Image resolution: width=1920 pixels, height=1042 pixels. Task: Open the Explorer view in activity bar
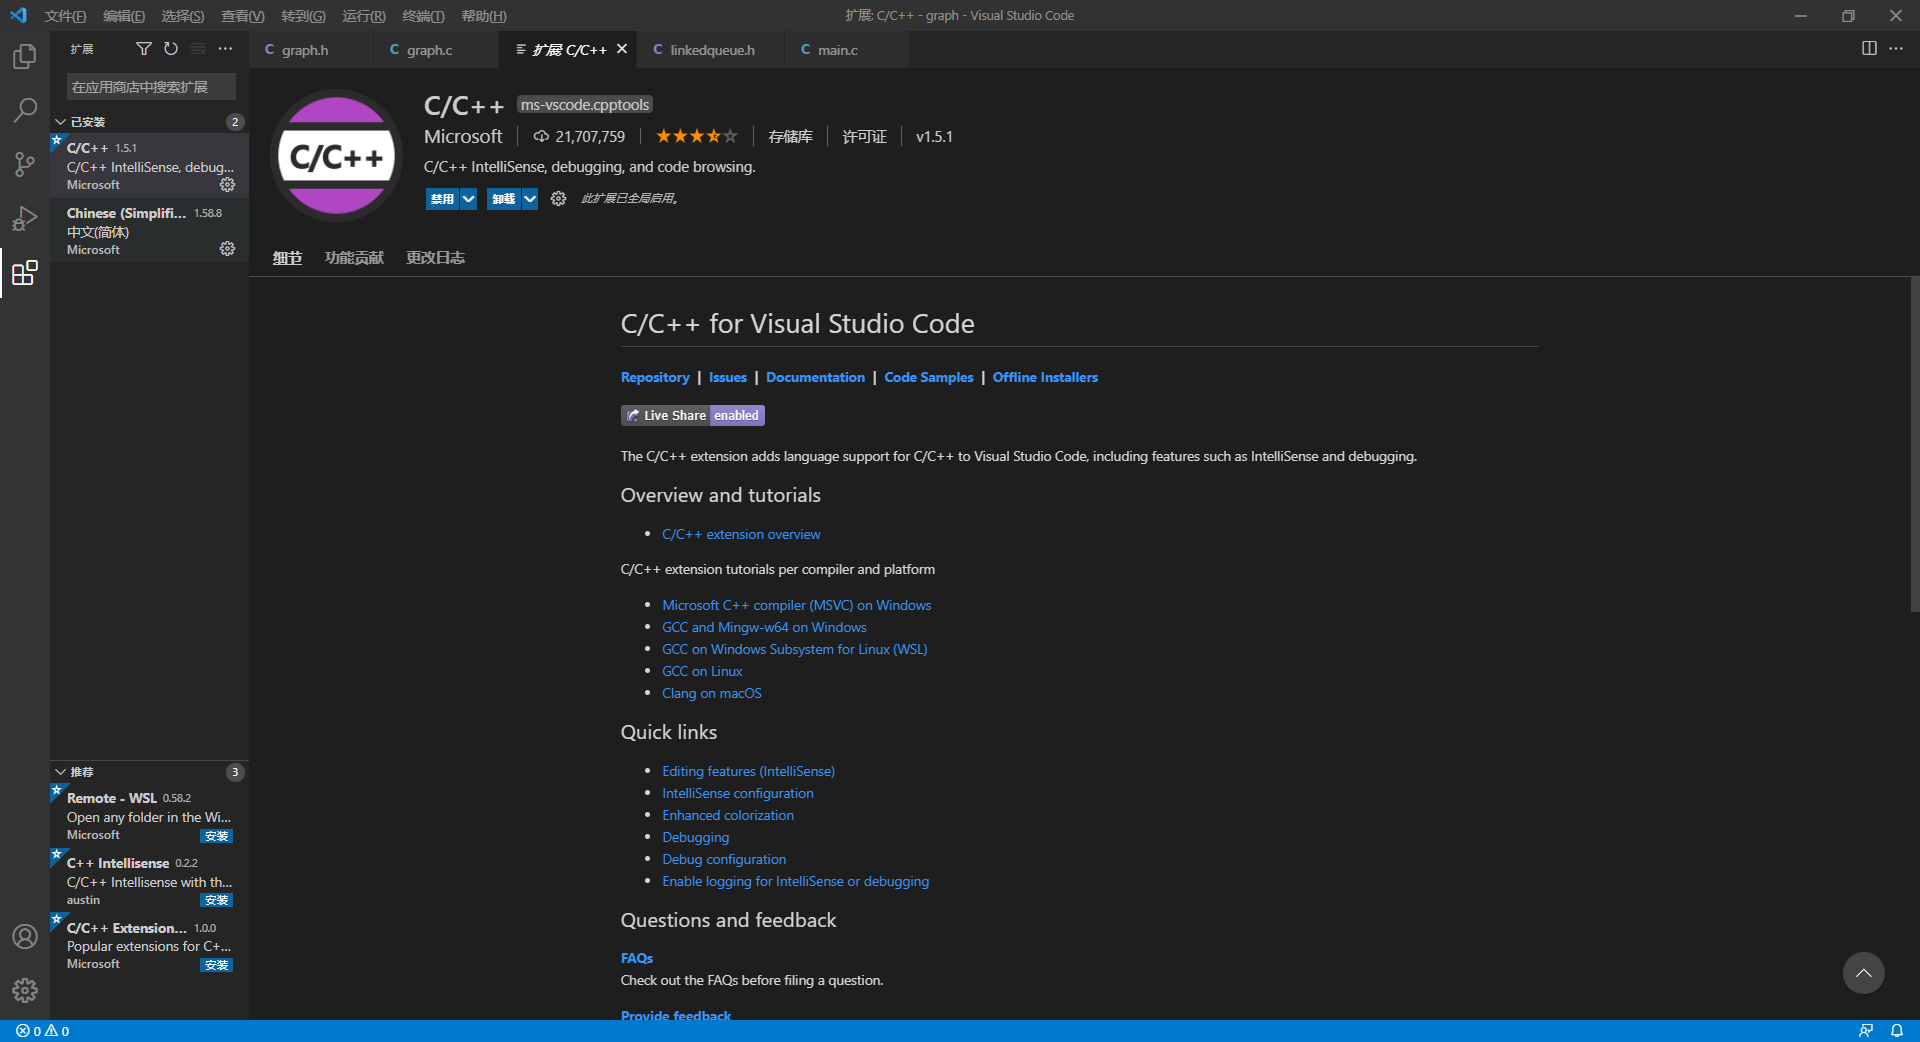point(25,56)
